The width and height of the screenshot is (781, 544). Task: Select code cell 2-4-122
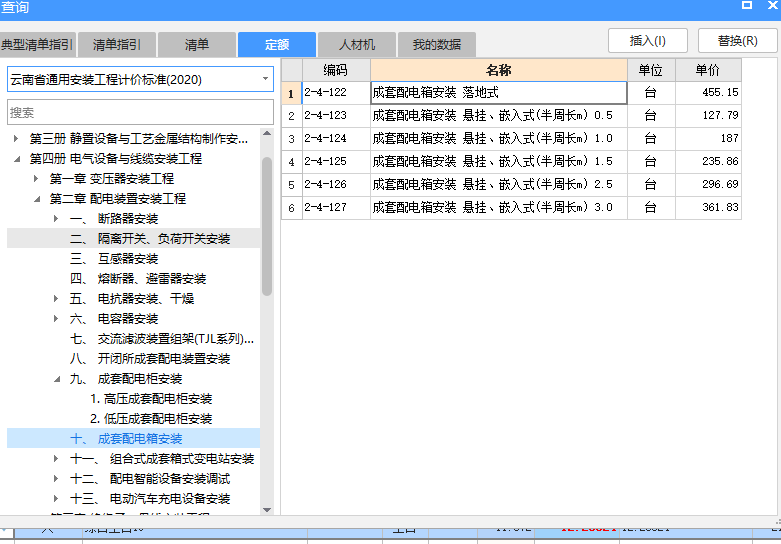click(x=336, y=93)
